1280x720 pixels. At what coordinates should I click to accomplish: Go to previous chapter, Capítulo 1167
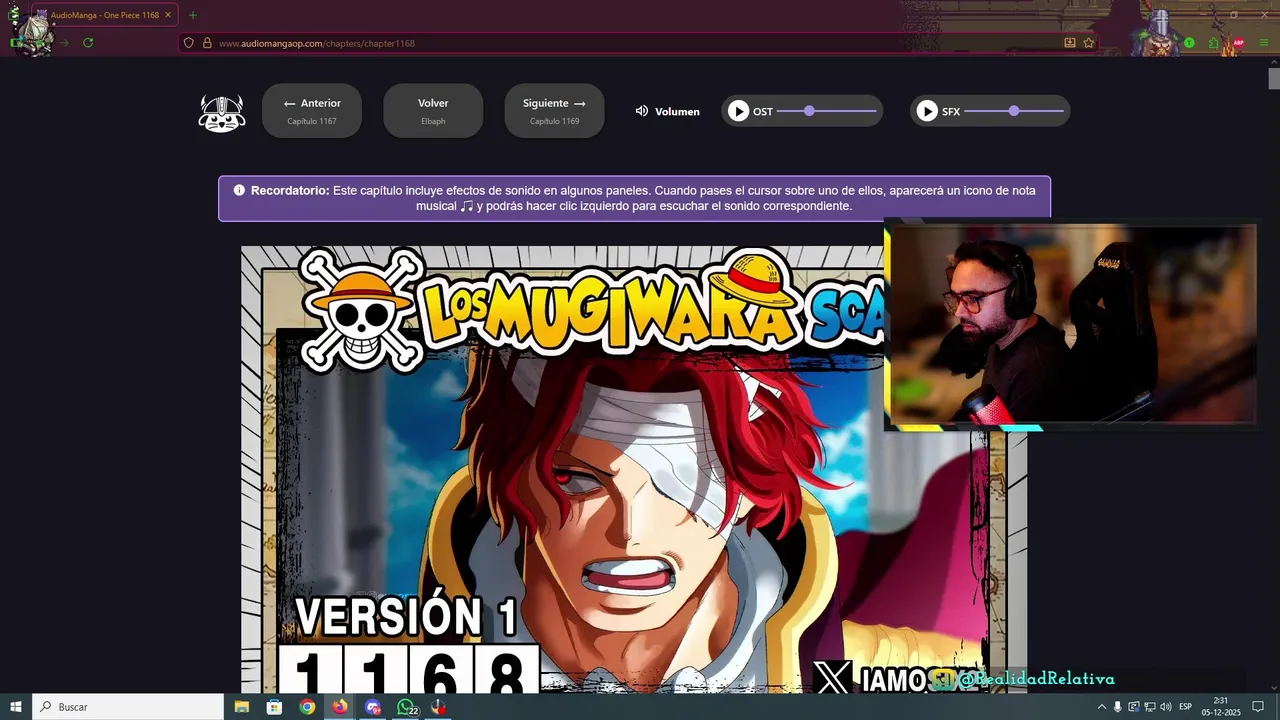312,111
